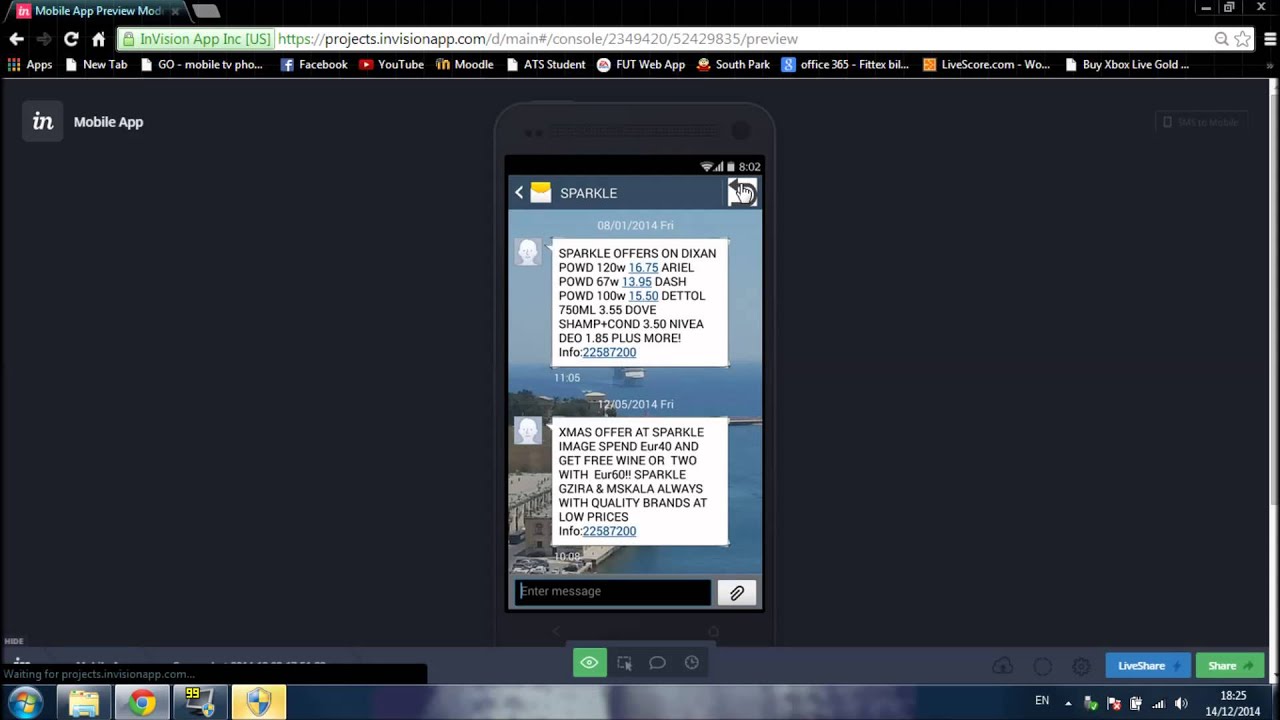Tap top-right button in SPARKLE header
The width and height of the screenshot is (1280, 720).
click(742, 192)
